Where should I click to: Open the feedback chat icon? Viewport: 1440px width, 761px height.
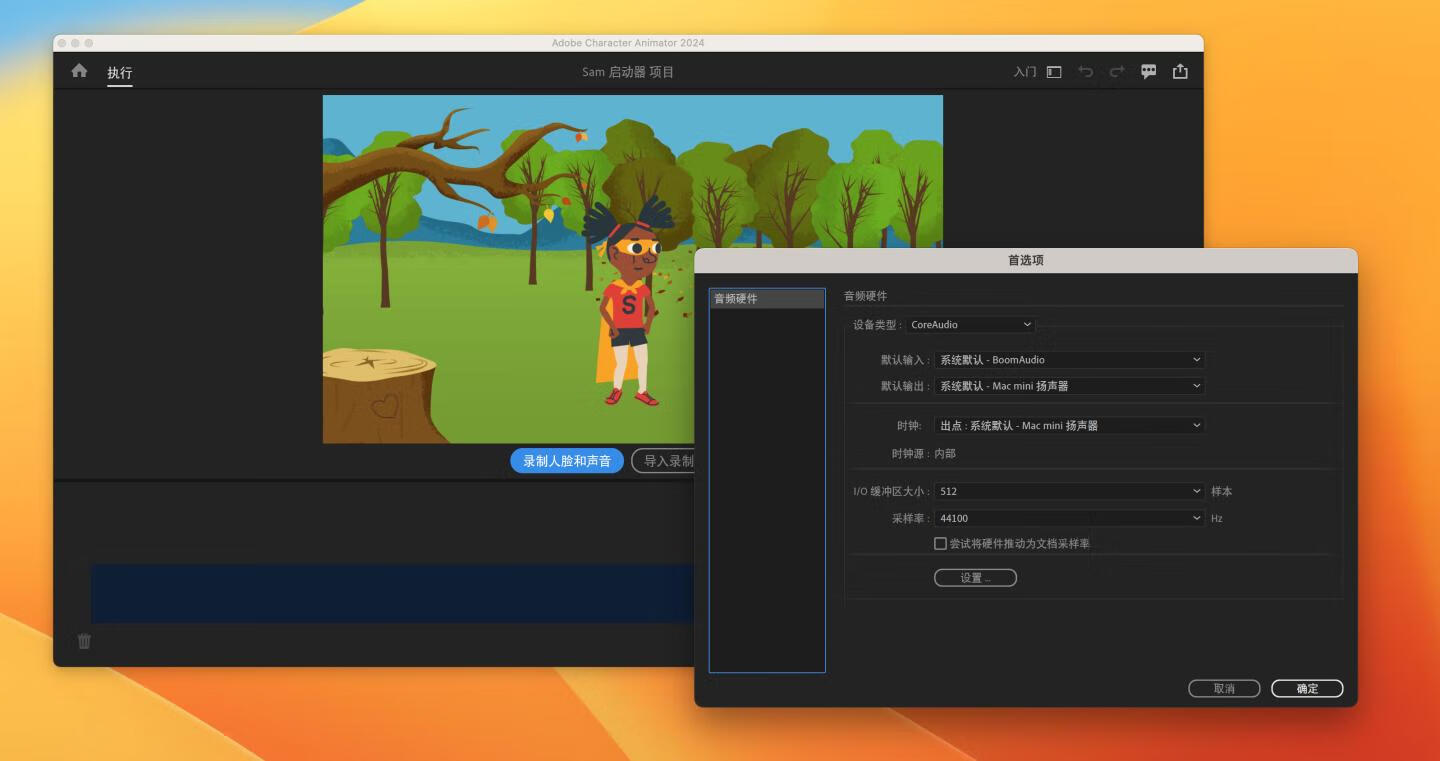tap(1149, 72)
